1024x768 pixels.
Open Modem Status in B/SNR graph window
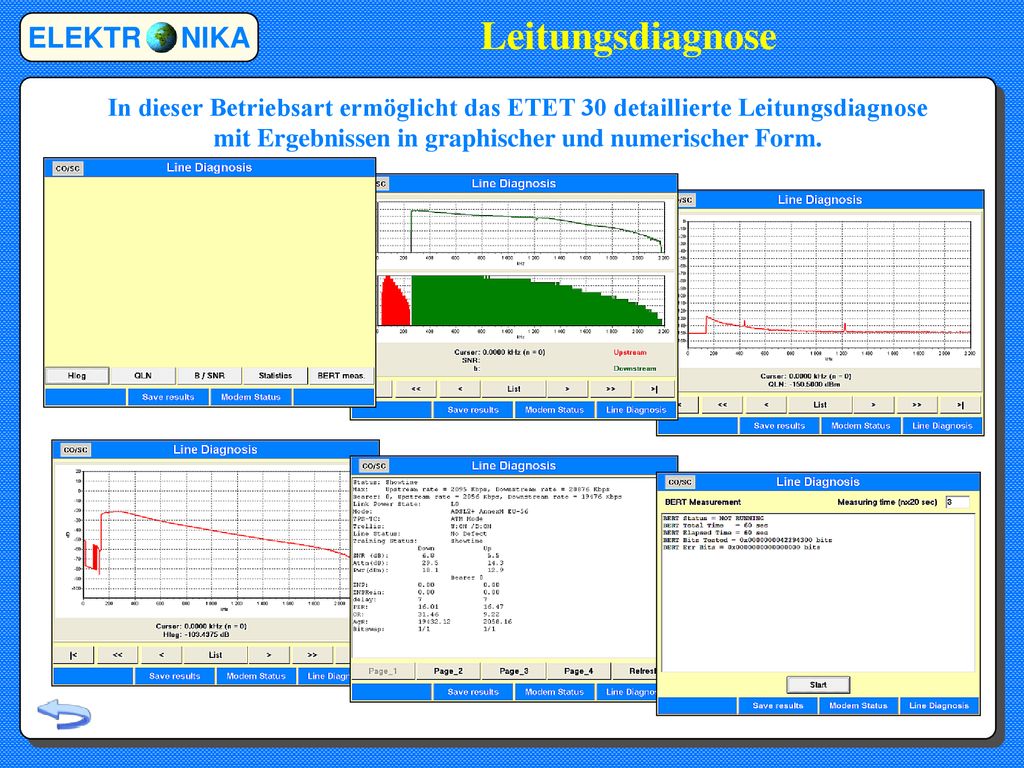(554, 410)
